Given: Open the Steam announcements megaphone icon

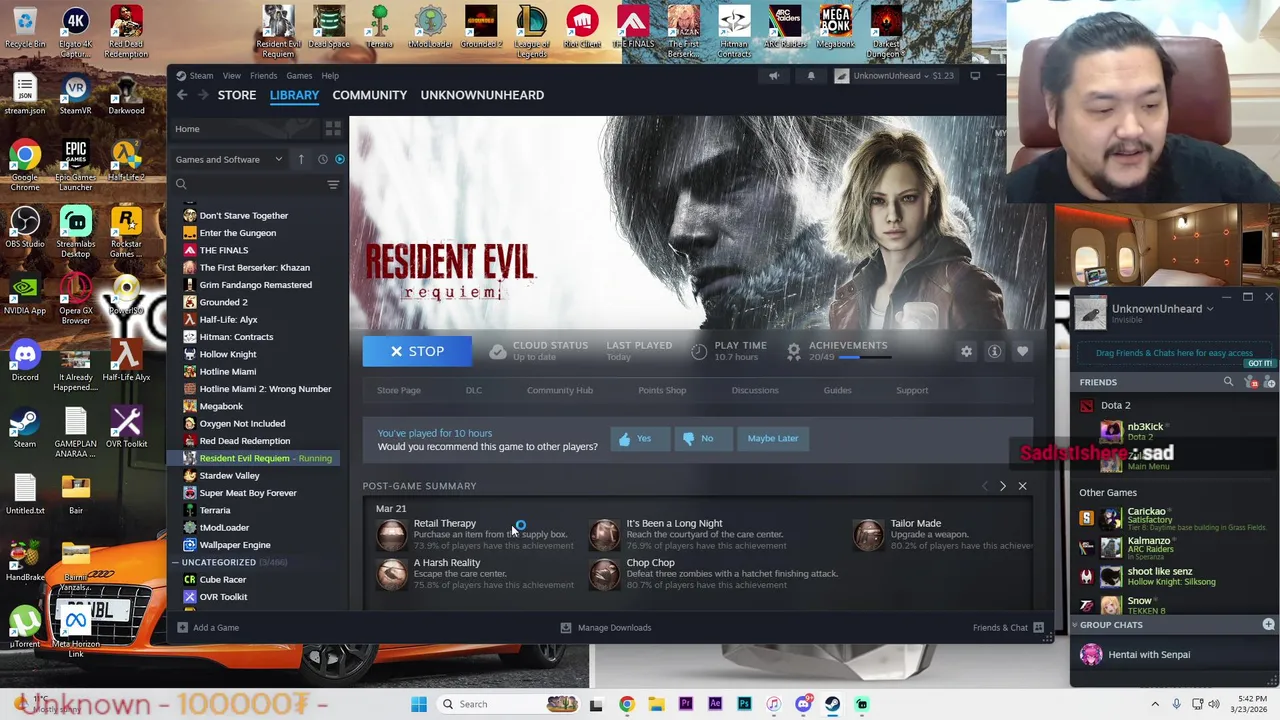Looking at the screenshot, I should [774, 76].
